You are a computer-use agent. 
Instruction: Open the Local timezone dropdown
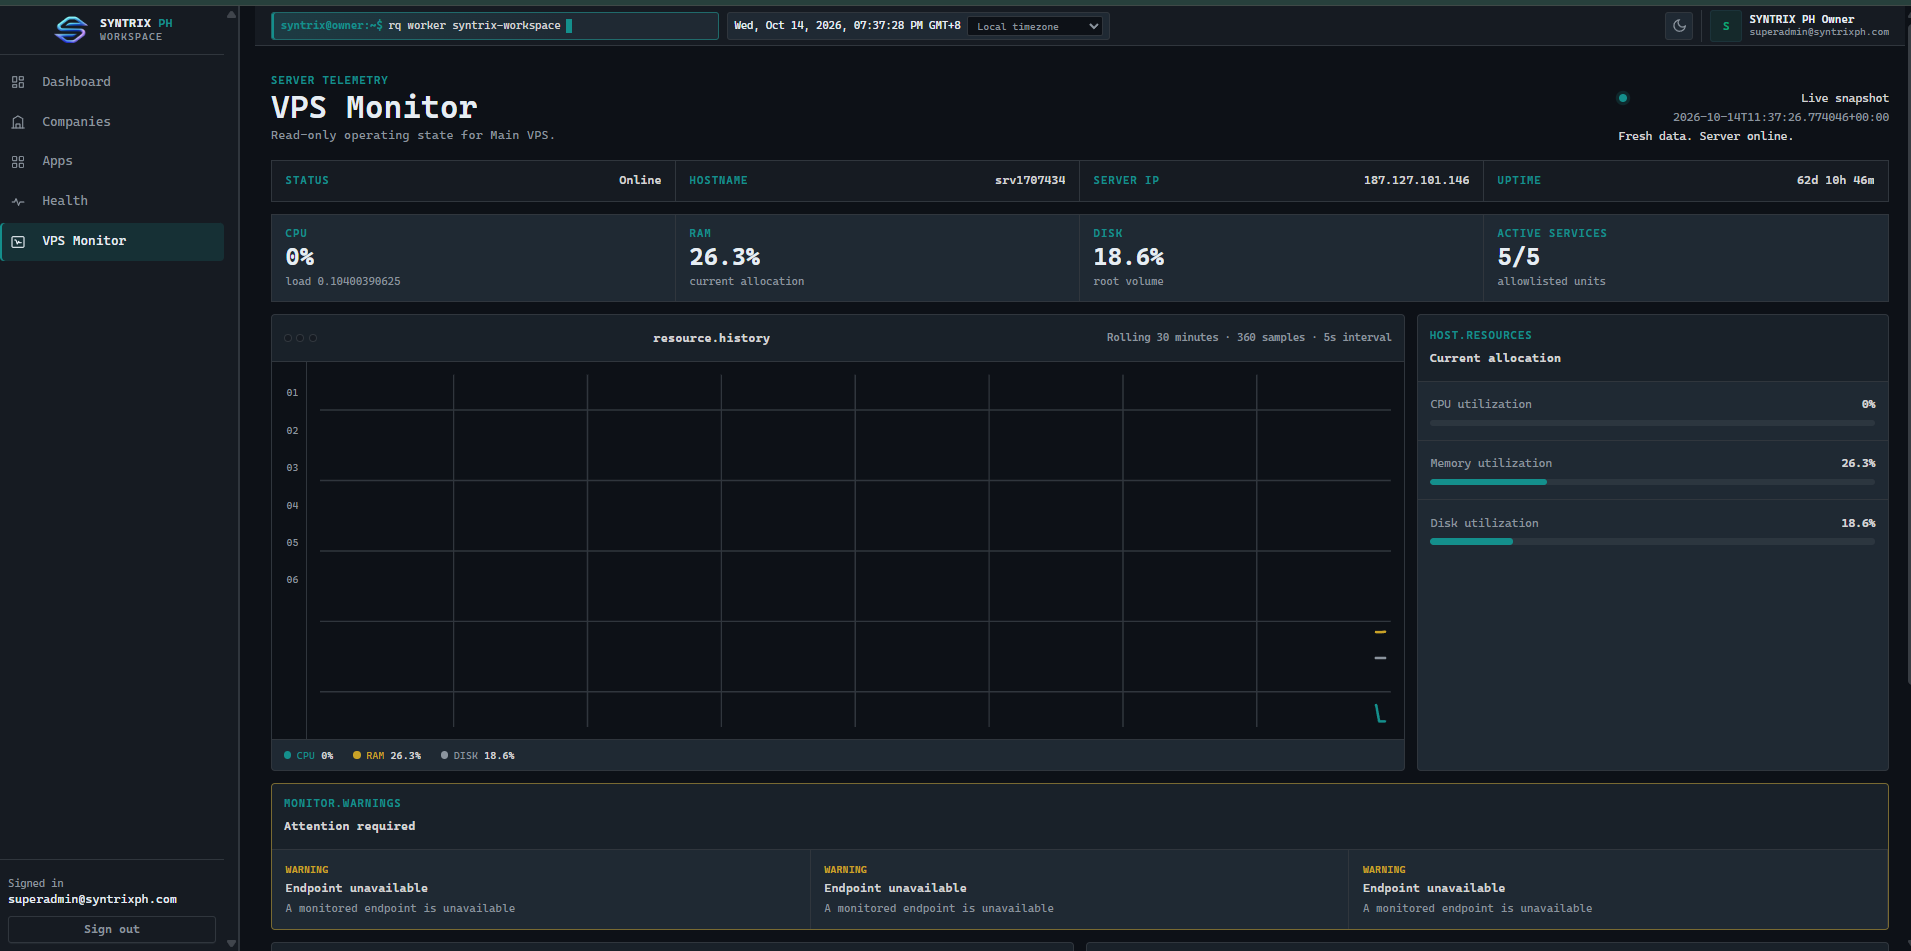1037,26
